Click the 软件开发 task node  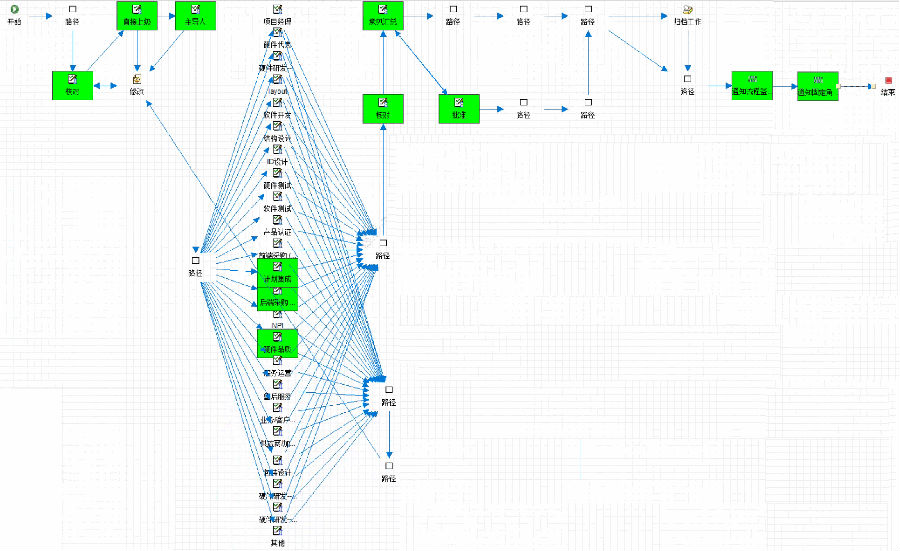pos(277,103)
